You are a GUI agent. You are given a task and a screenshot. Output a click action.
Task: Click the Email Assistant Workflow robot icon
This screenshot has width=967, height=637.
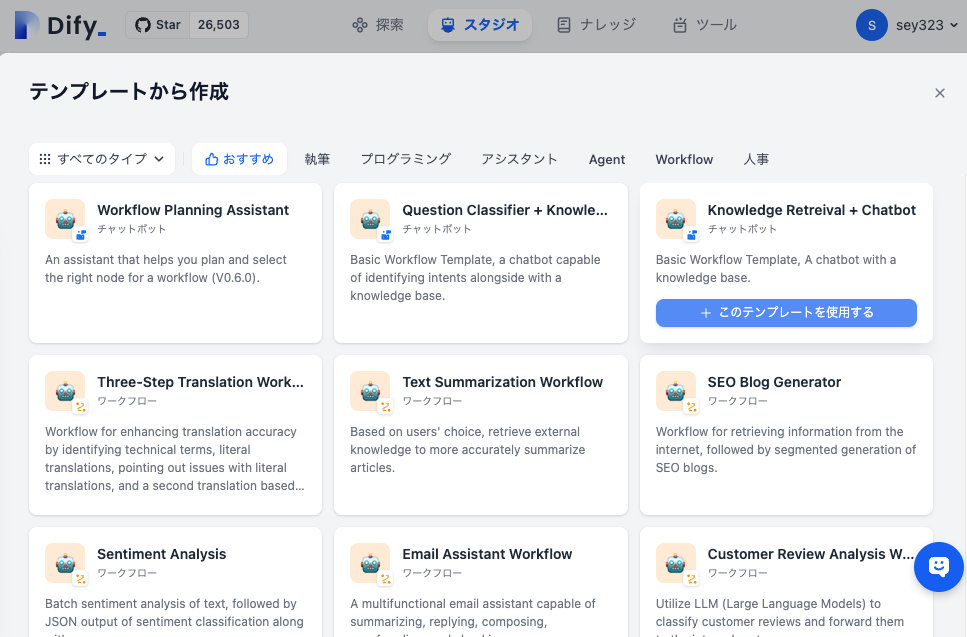(x=370, y=563)
